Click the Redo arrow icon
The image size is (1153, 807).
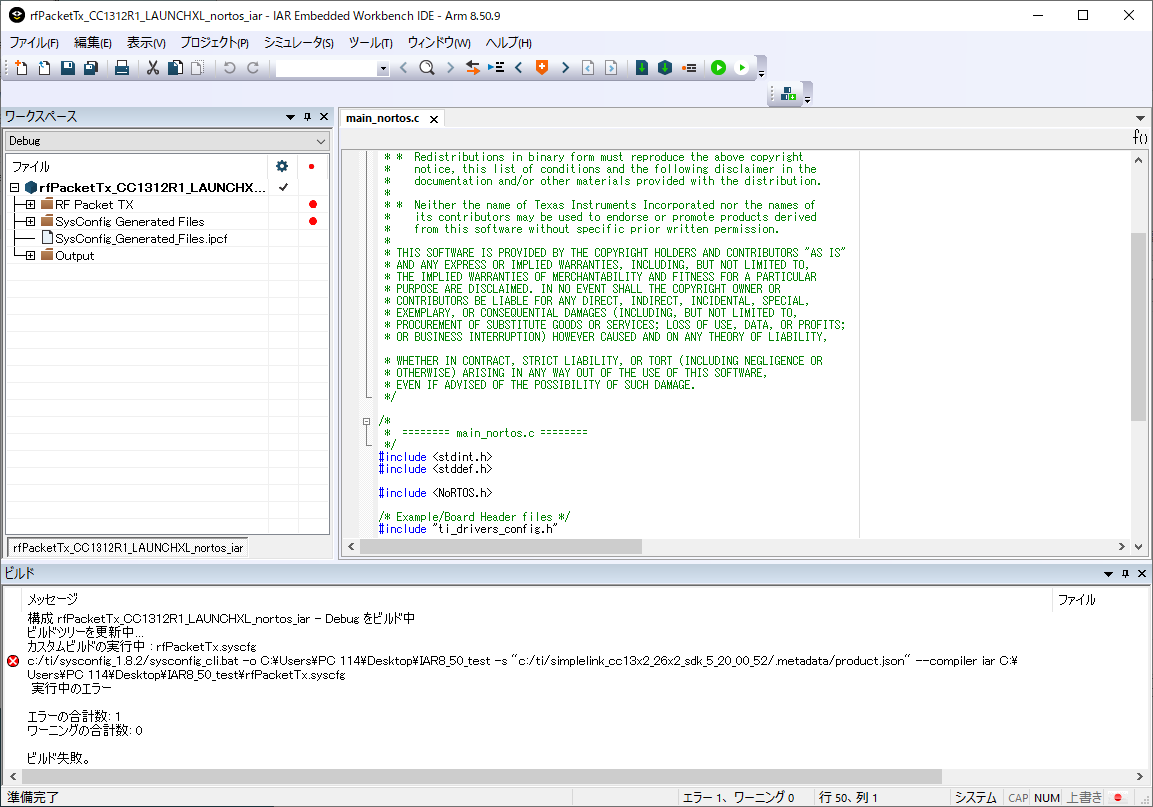[x=253, y=68]
